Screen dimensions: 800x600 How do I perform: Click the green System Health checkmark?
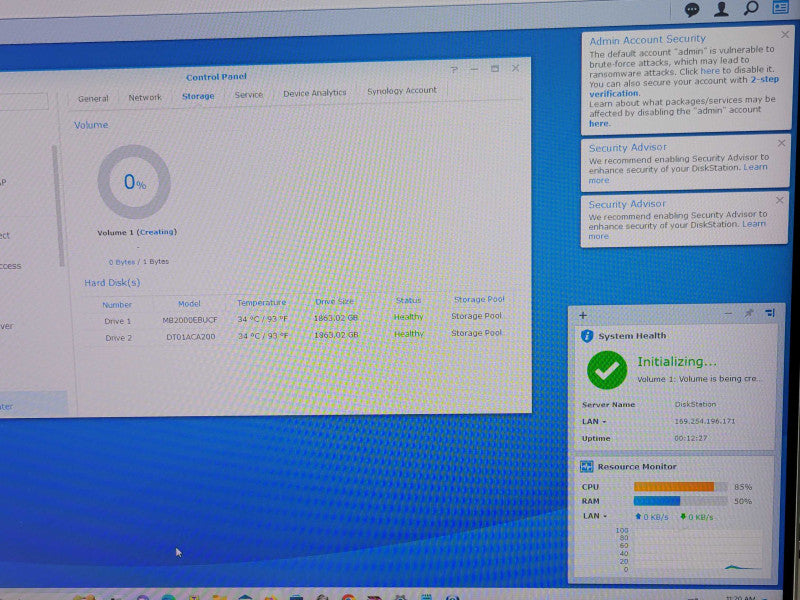tap(607, 370)
